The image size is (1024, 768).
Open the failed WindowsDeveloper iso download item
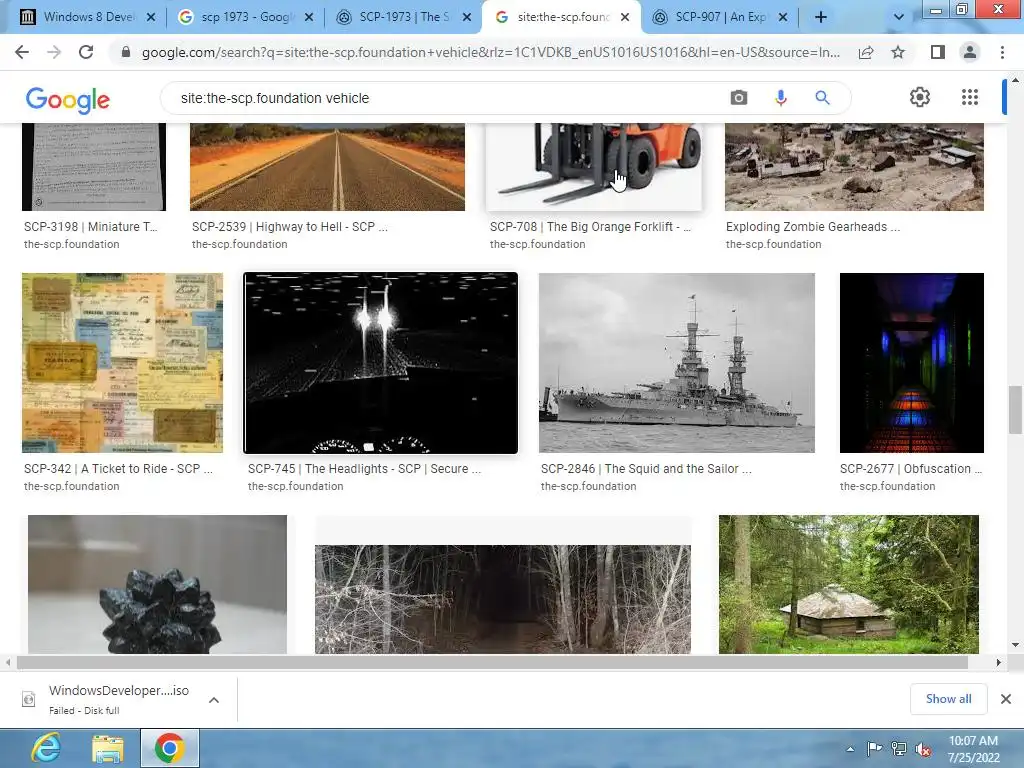[118, 699]
